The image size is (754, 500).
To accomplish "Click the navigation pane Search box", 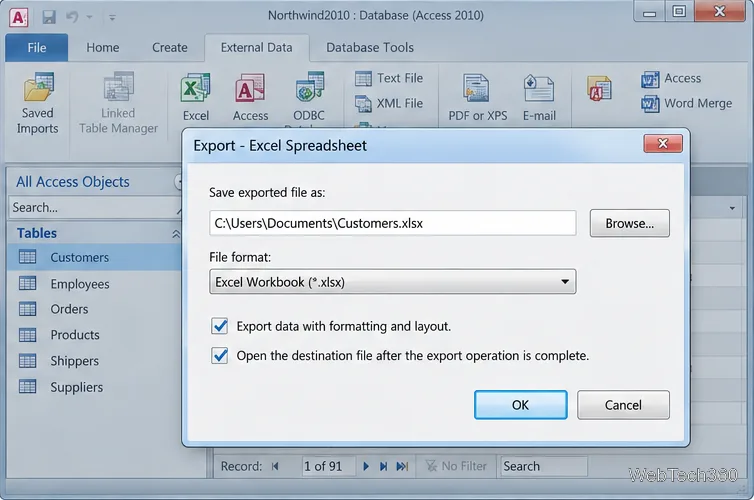I will [94, 208].
